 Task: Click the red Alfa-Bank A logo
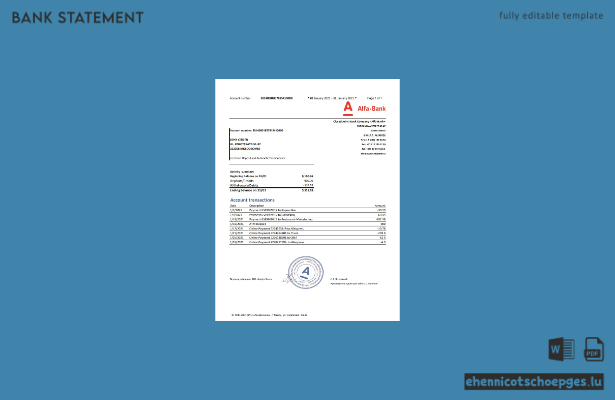[x=348, y=108]
